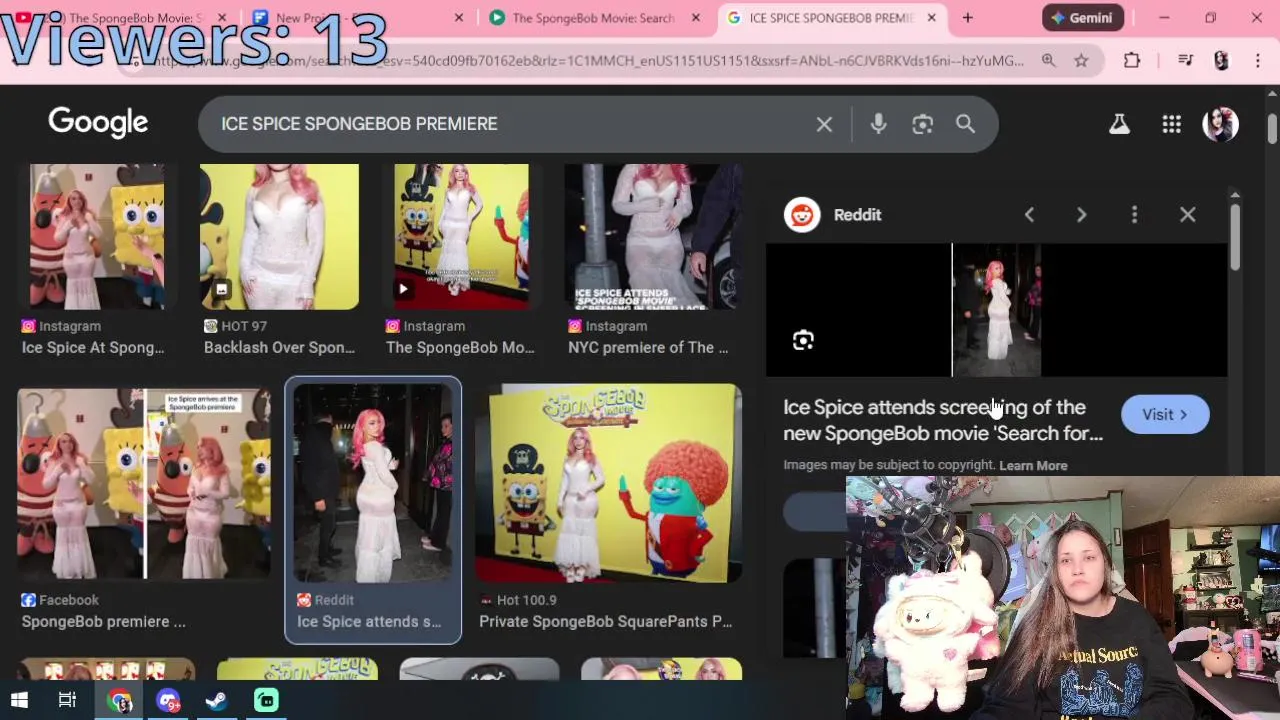The width and height of the screenshot is (1280, 720).
Task: Open the Learn More copyright link
Action: [x=1033, y=465]
